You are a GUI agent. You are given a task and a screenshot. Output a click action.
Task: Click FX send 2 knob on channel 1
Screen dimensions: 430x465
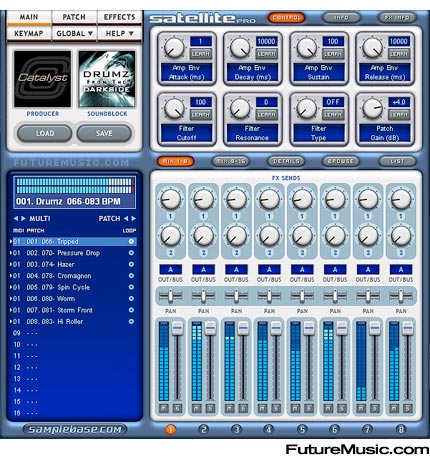click(170, 235)
